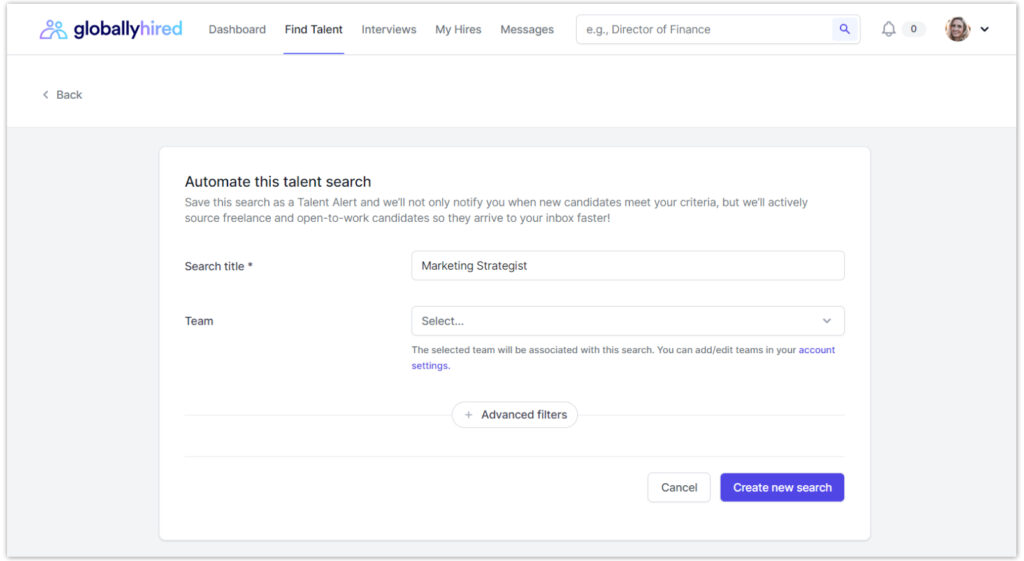Click the globallyhired logo icon
This screenshot has width=1024, height=561.
coord(53,29)
